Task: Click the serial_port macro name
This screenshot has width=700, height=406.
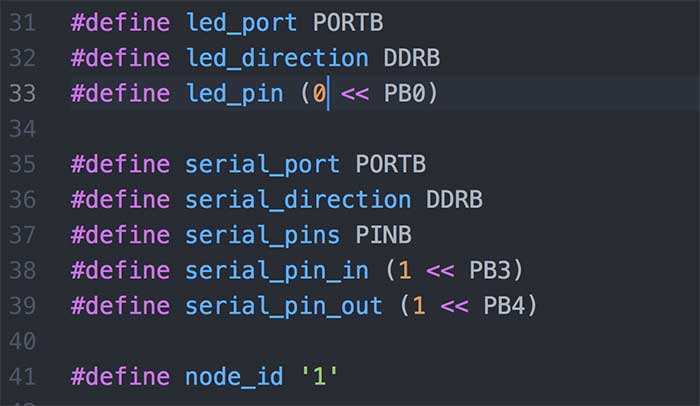Action: tap(262, 164)
